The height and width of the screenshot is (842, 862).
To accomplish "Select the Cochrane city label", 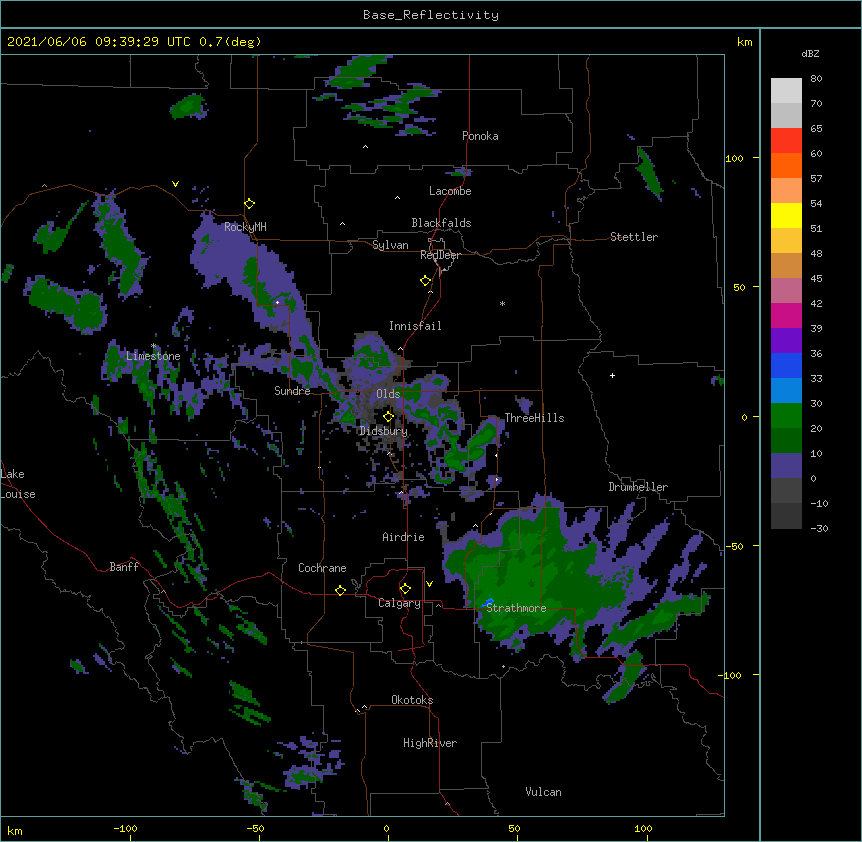I will point(322,568).
